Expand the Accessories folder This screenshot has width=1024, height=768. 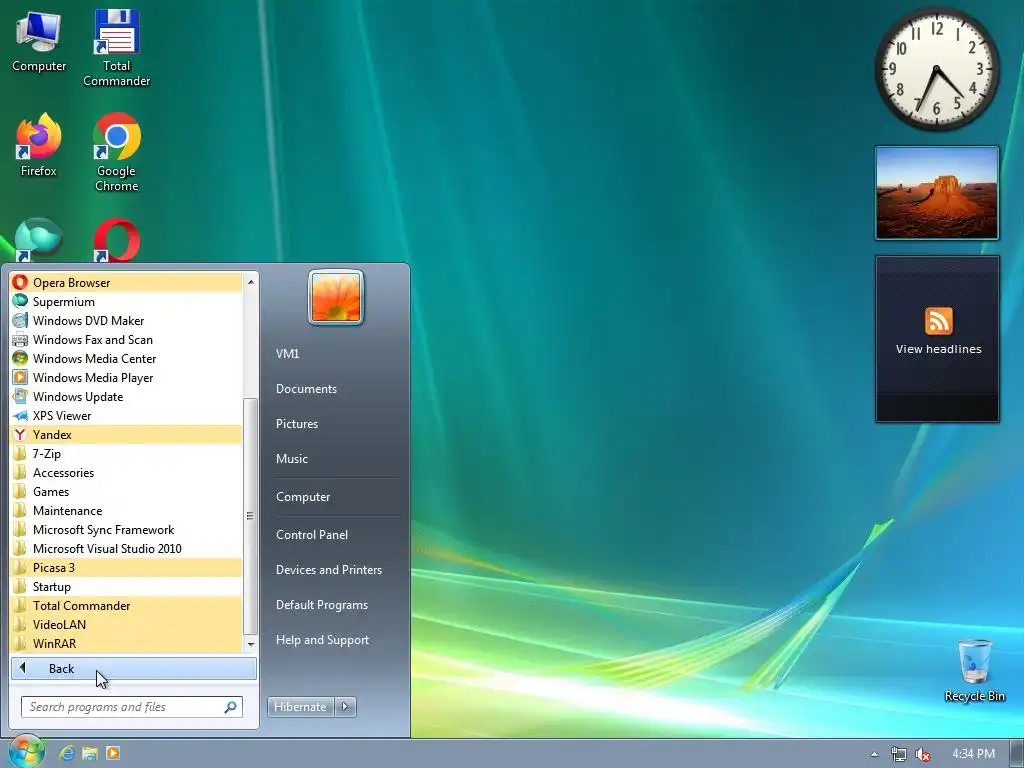(126, 473)
